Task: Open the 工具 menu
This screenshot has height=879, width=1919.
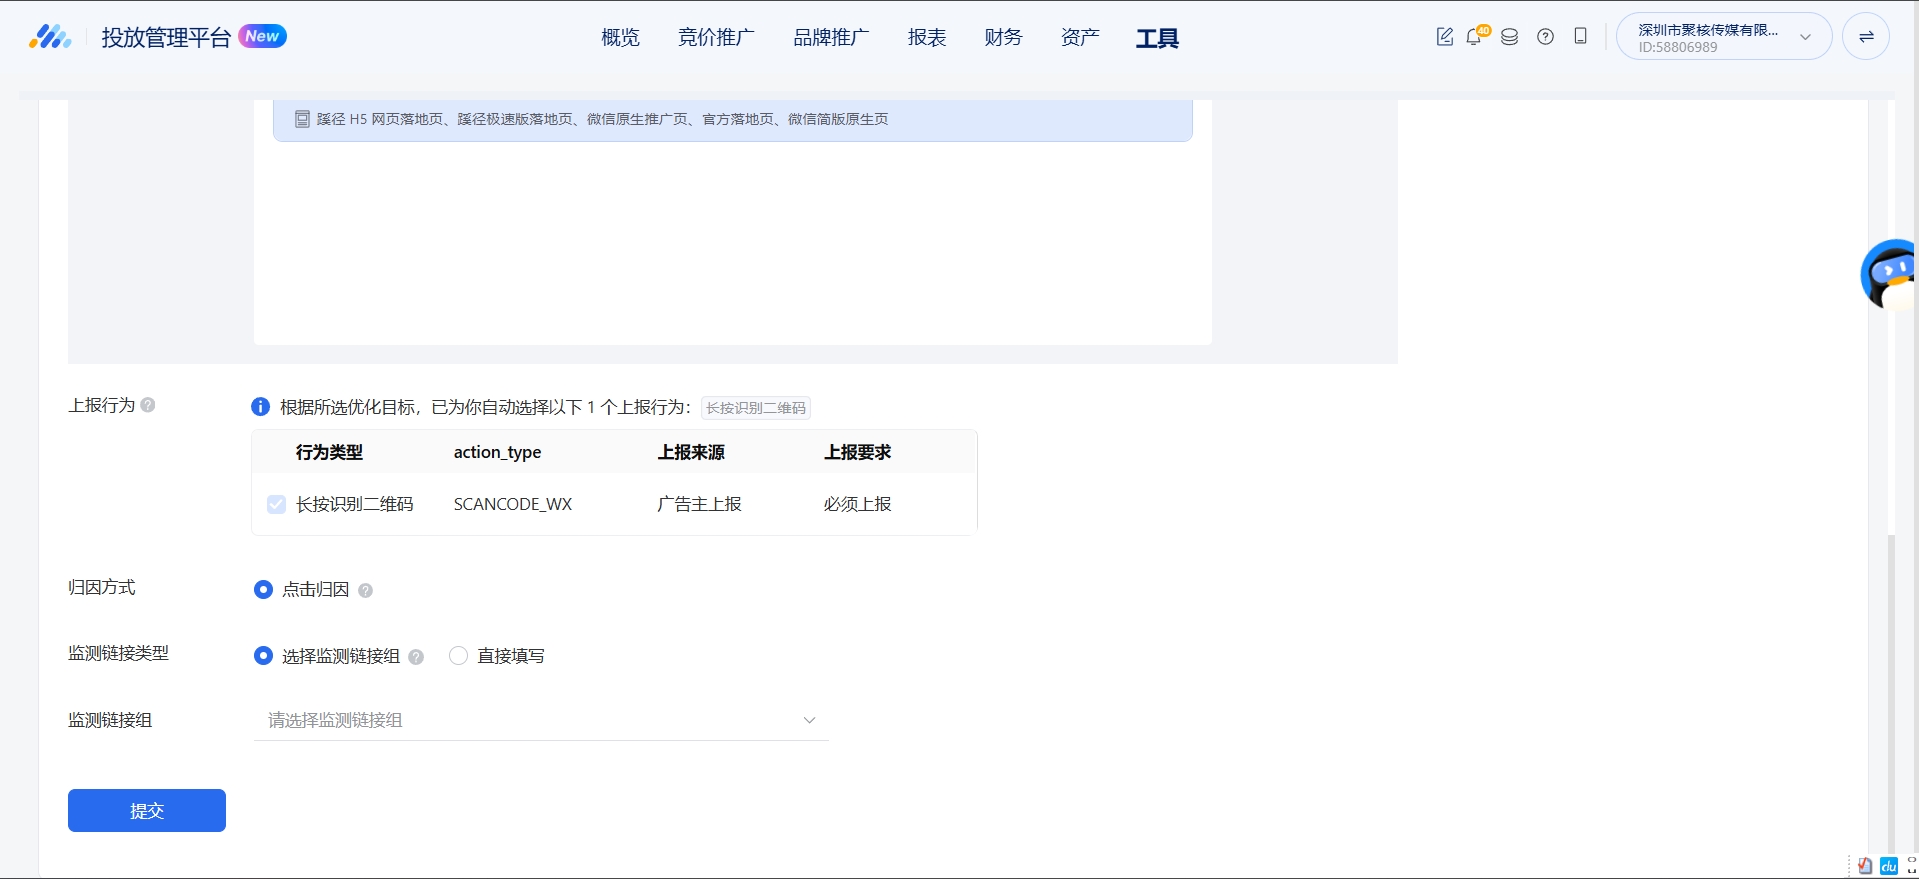Action: (1157, 38)
